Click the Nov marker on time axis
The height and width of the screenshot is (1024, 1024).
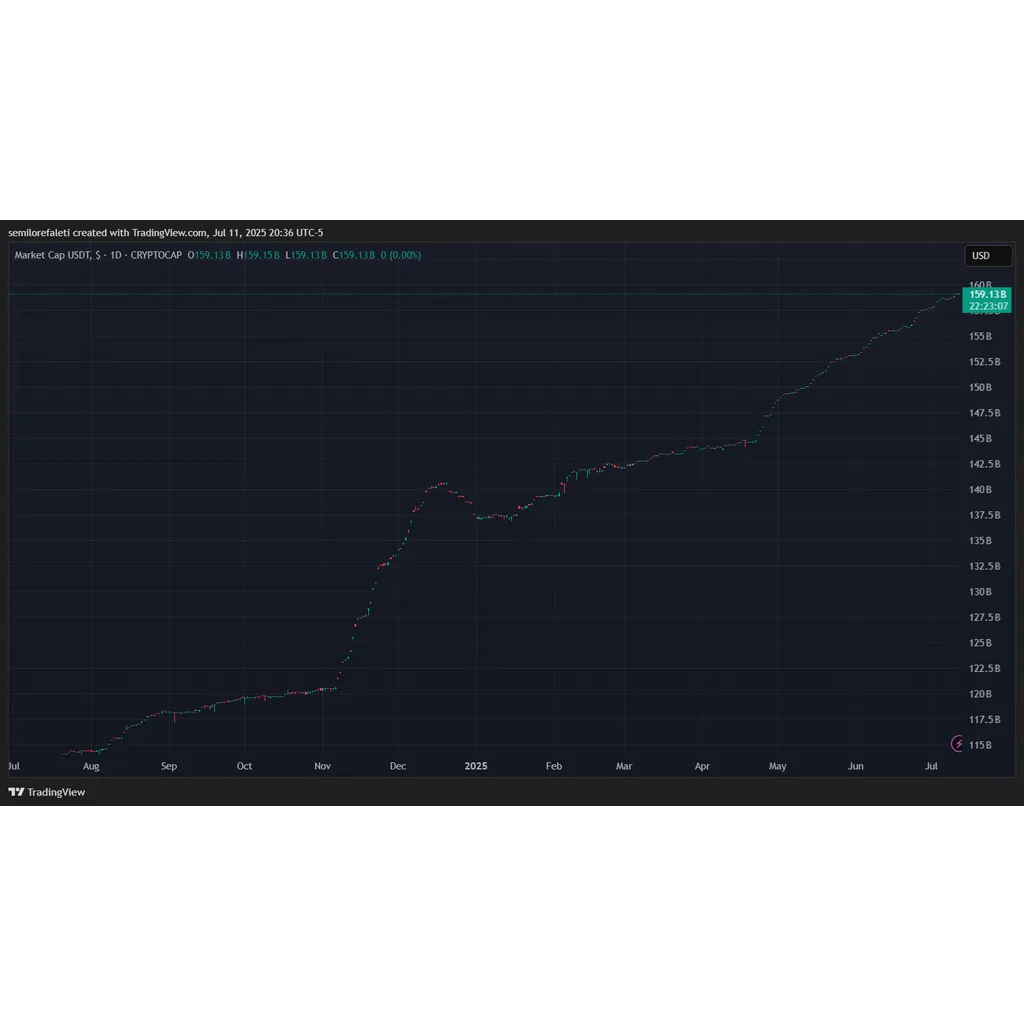pos(322,766)
